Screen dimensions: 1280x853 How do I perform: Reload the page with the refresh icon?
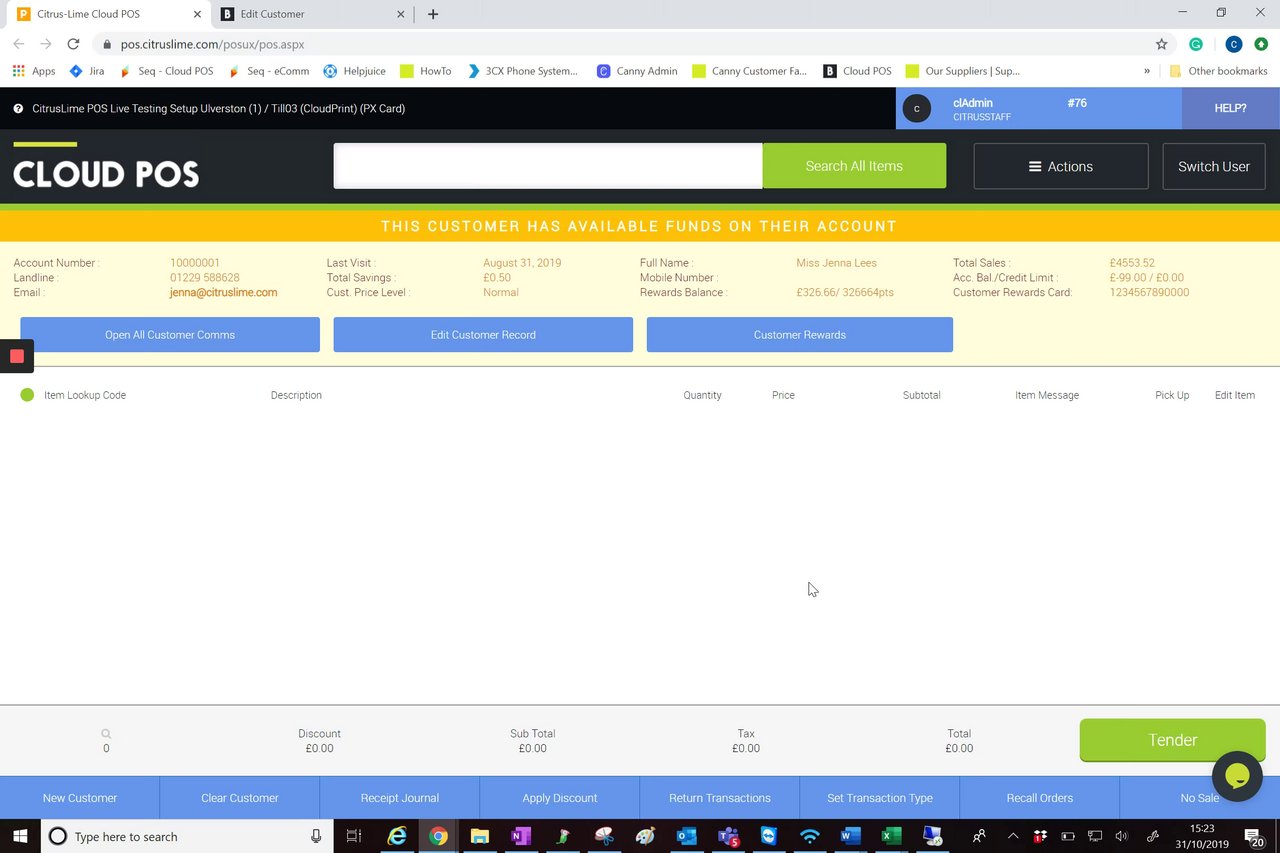(73, 44)
